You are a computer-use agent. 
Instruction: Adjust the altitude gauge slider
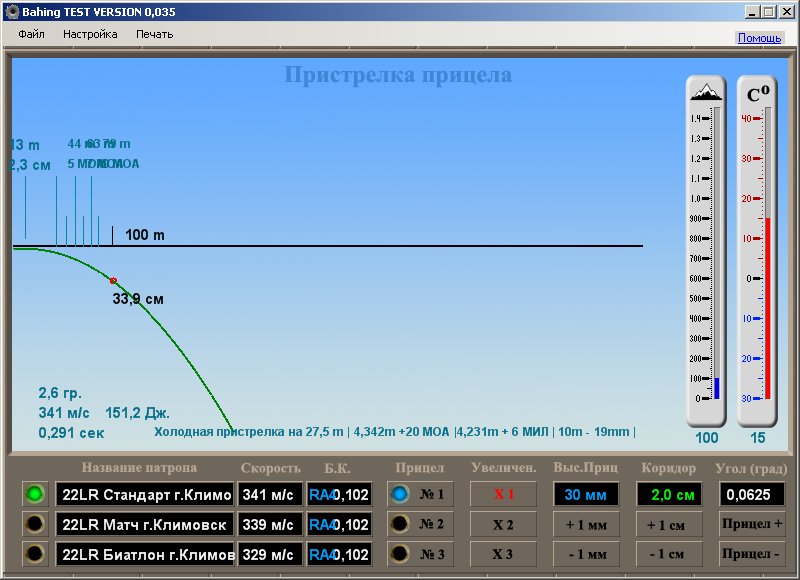716,388
